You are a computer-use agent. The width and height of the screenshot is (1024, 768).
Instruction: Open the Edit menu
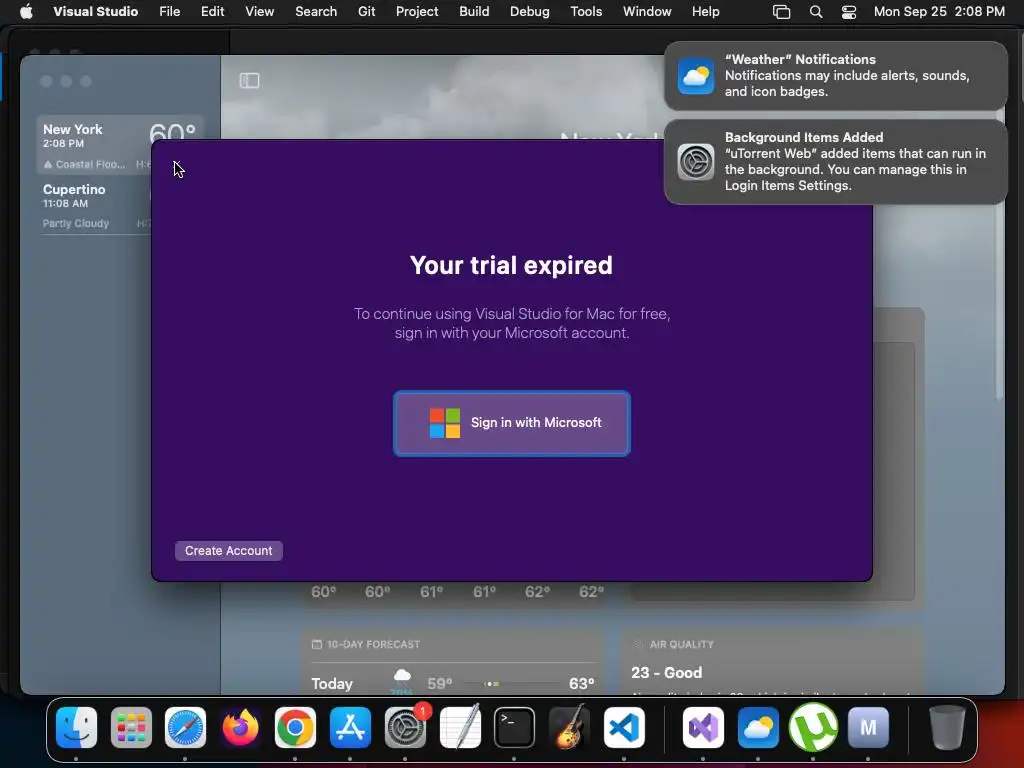[212, 11]
